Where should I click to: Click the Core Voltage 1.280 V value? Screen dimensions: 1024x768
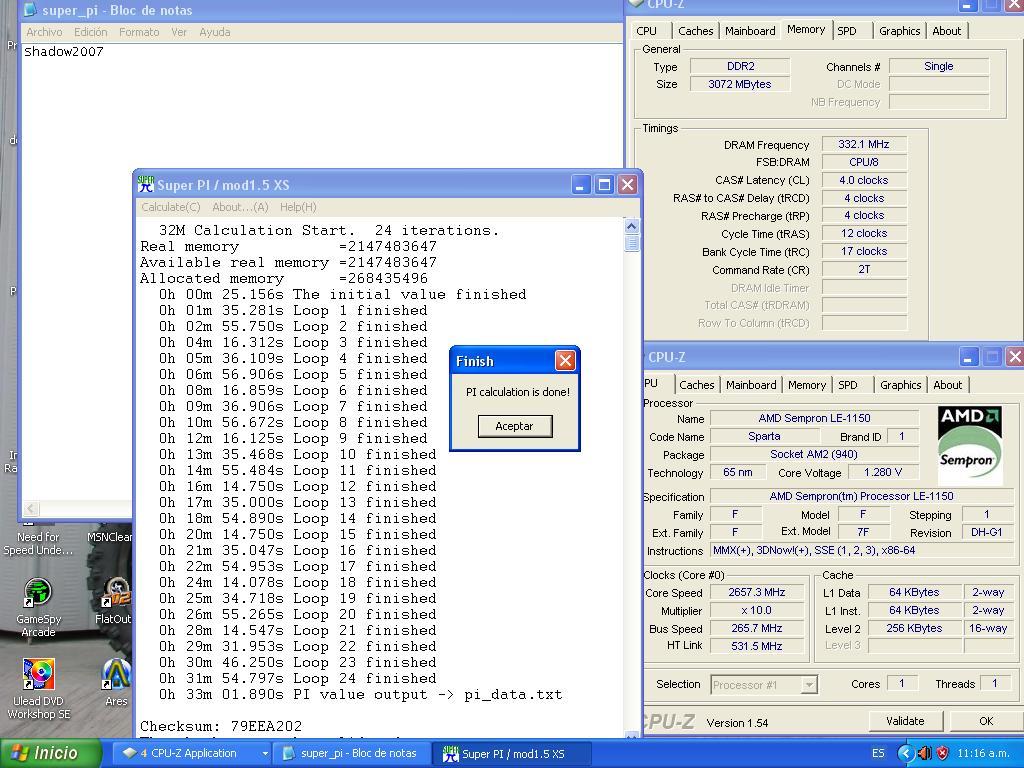click(883, 472)
